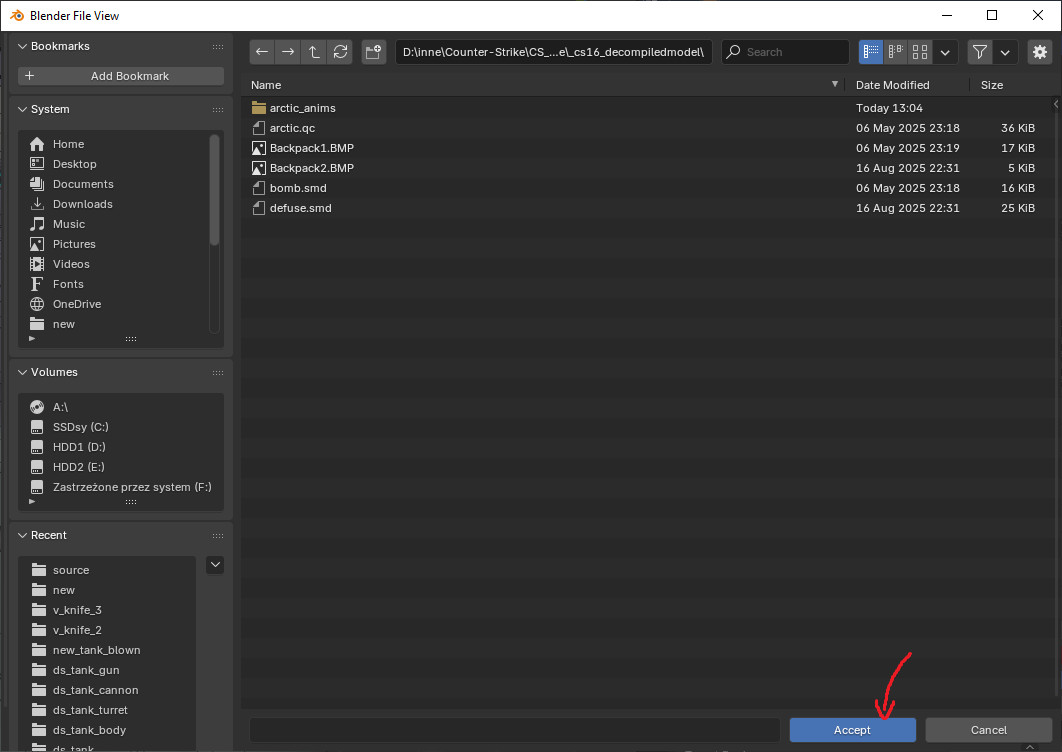
Task: Collapse the Bookmarks panel
Action: click(22, 46)
